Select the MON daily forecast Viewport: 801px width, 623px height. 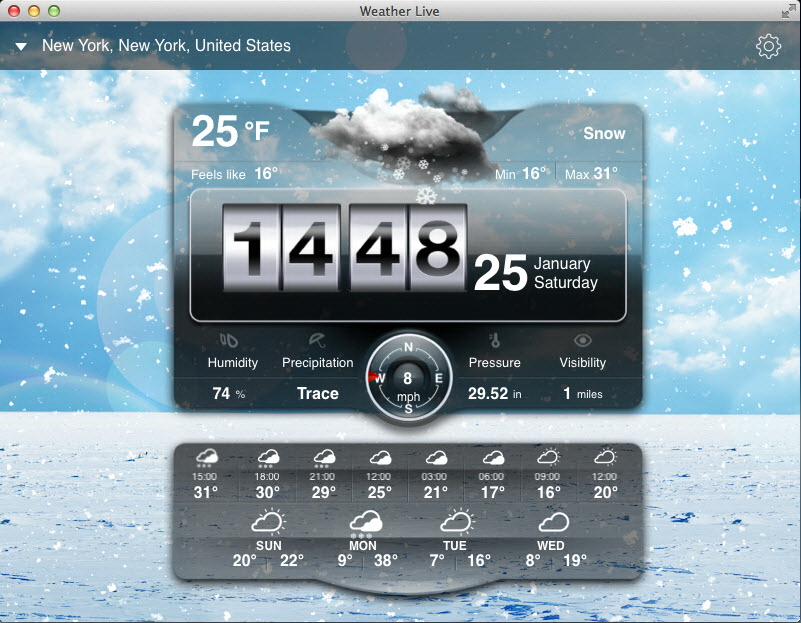[x=363, y=540]
